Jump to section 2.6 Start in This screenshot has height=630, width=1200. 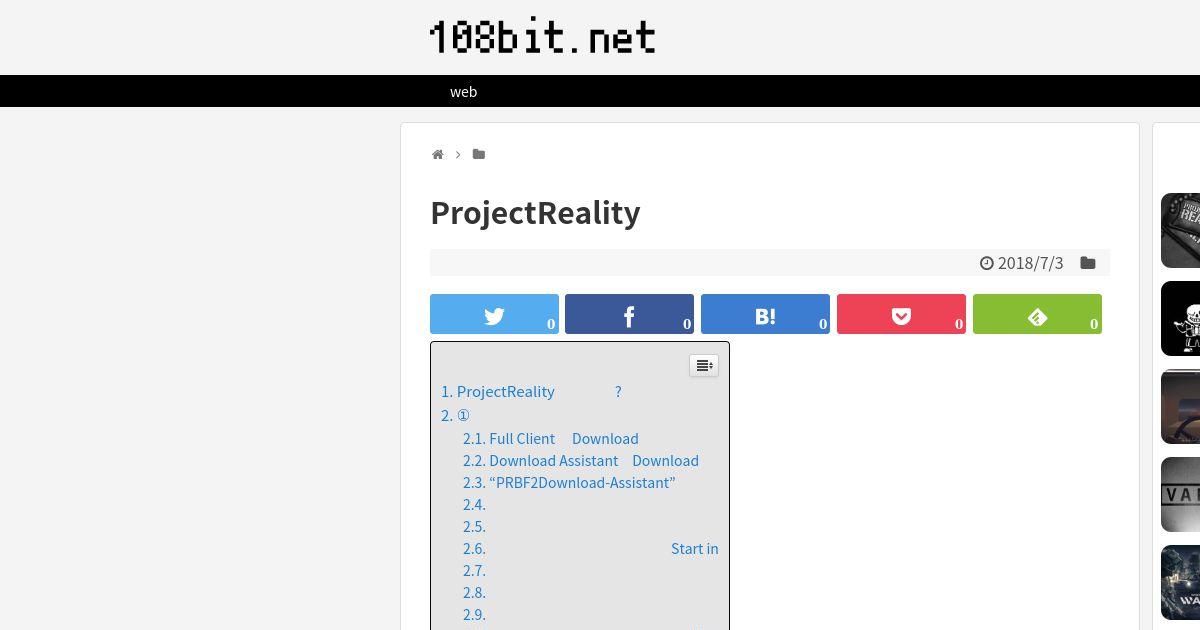pos(590,548)
